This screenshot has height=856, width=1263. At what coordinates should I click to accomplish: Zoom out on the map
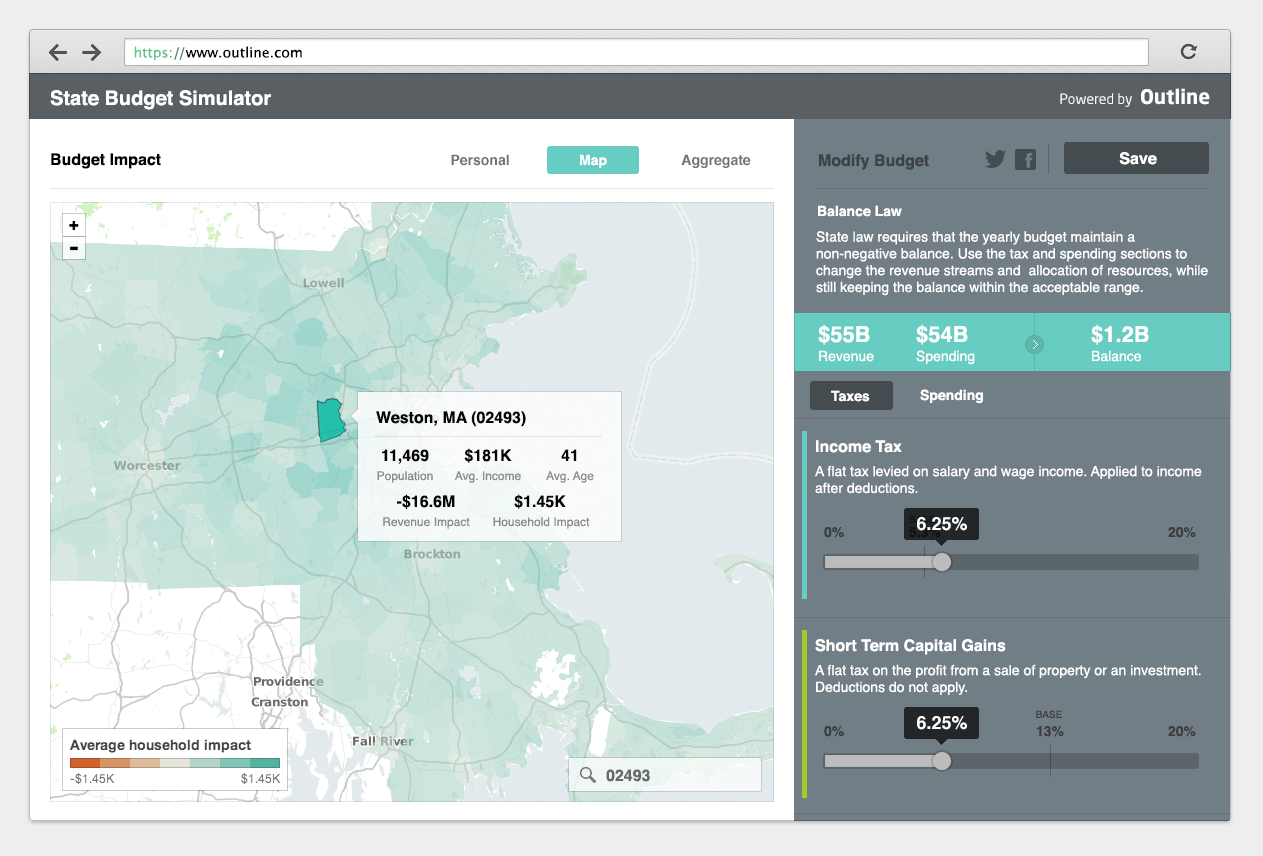click(74, 248)
